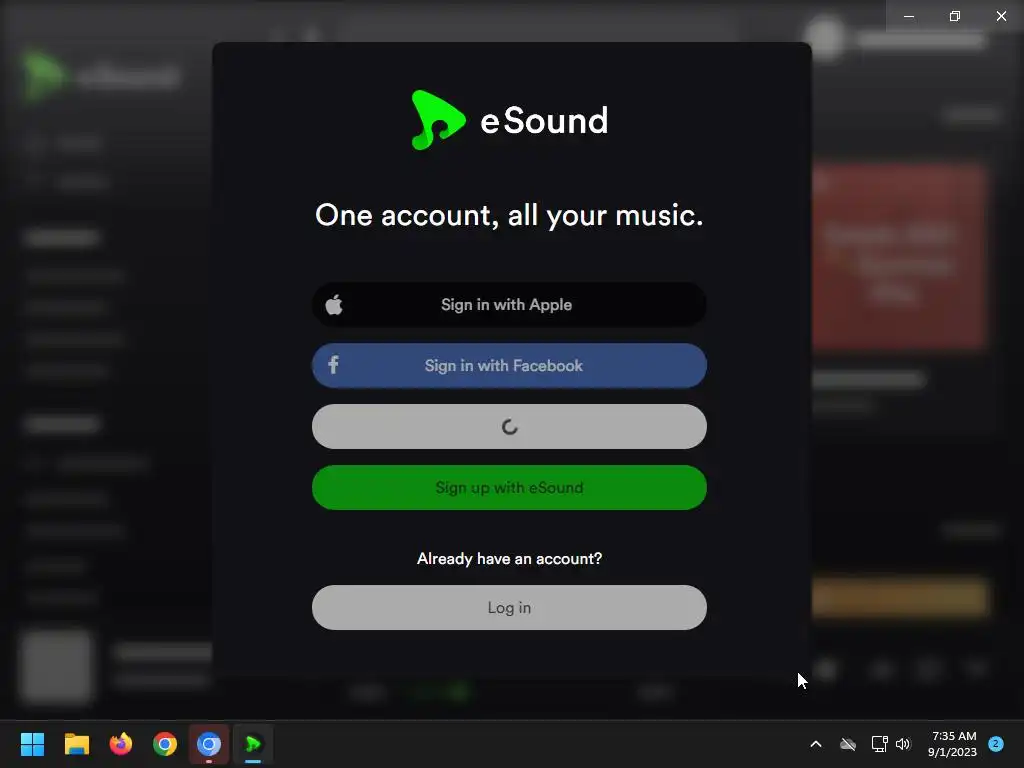
Task: Launch Firefox from the taskbar
Action: [x=121, y=744]
